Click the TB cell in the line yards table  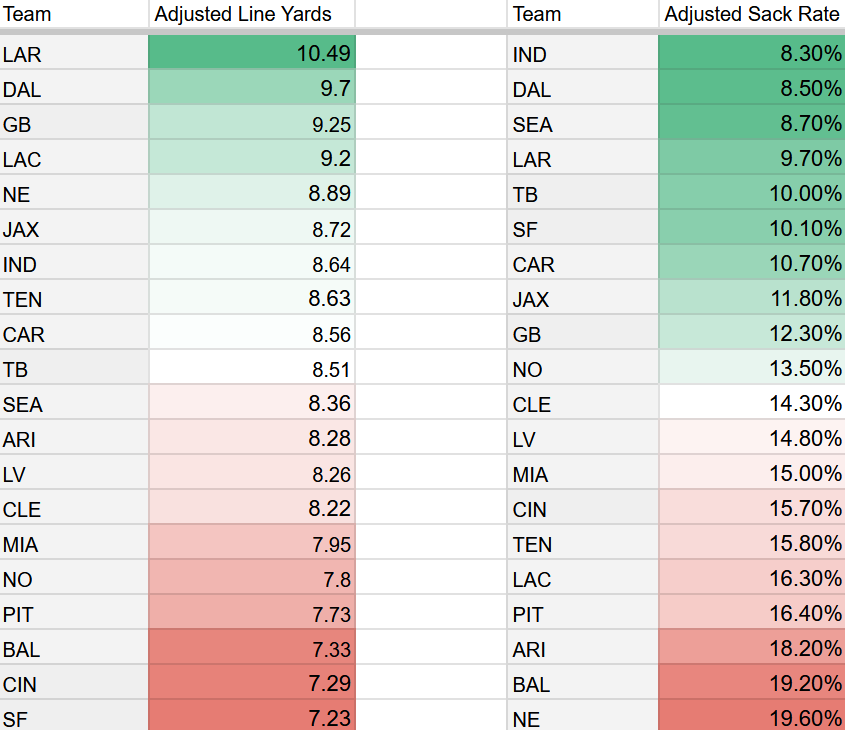[74, 369]
